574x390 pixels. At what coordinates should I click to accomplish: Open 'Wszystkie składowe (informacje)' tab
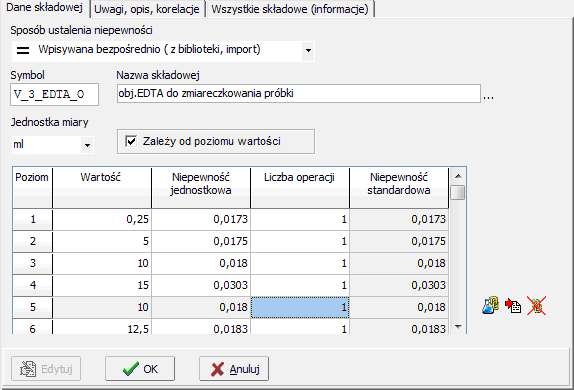(290, 9)
